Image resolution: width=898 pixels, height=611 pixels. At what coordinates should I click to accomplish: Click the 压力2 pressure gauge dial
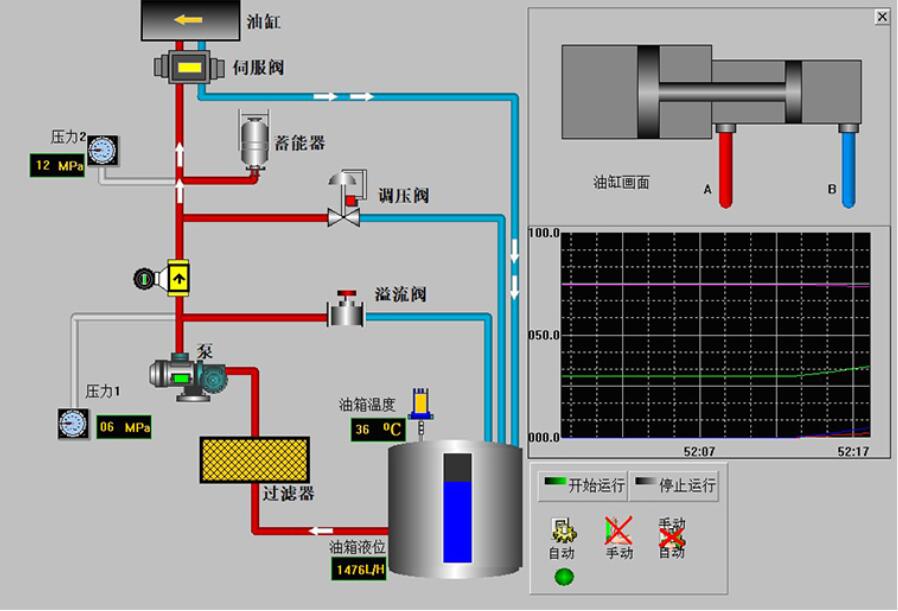(102, 150)
